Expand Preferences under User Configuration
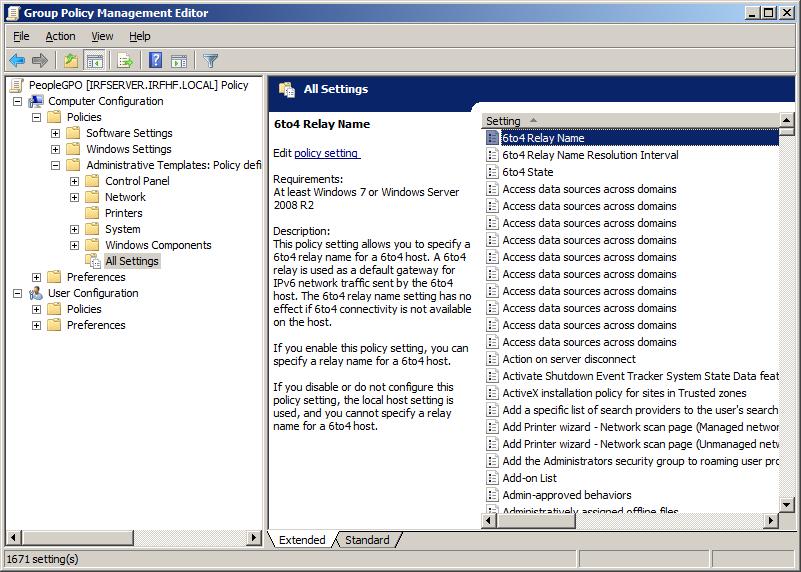Viewport: 801px width, 572px height. (x=36, y=325)
